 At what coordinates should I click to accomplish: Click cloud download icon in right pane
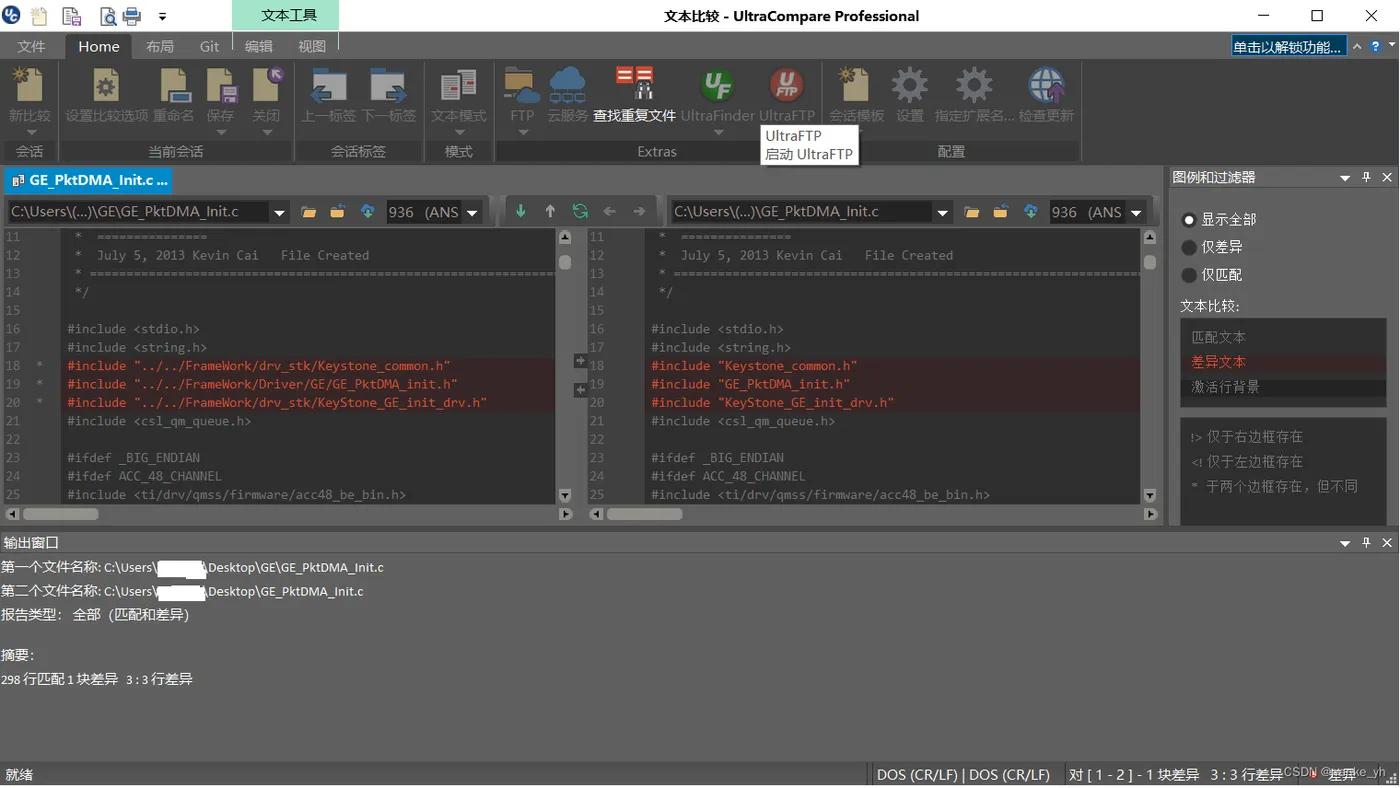[1030, 212]
